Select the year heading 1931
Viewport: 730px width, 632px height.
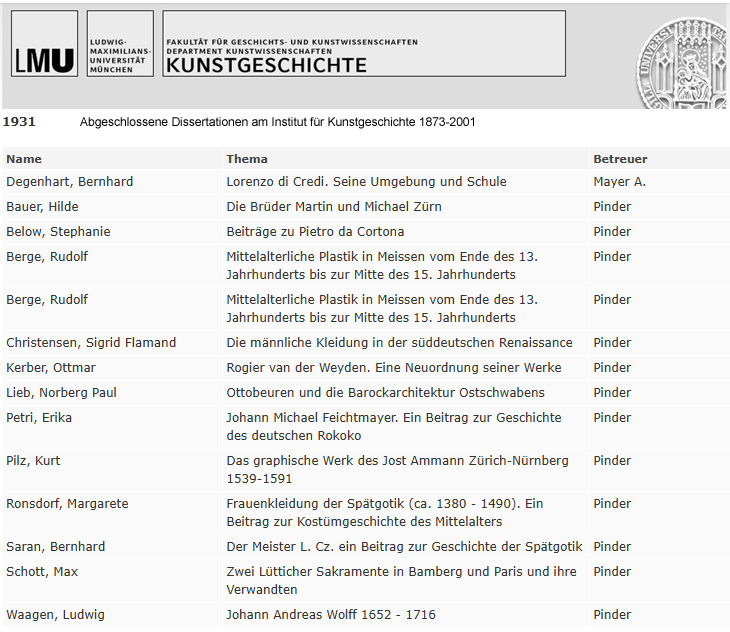(x=19, y=122)
